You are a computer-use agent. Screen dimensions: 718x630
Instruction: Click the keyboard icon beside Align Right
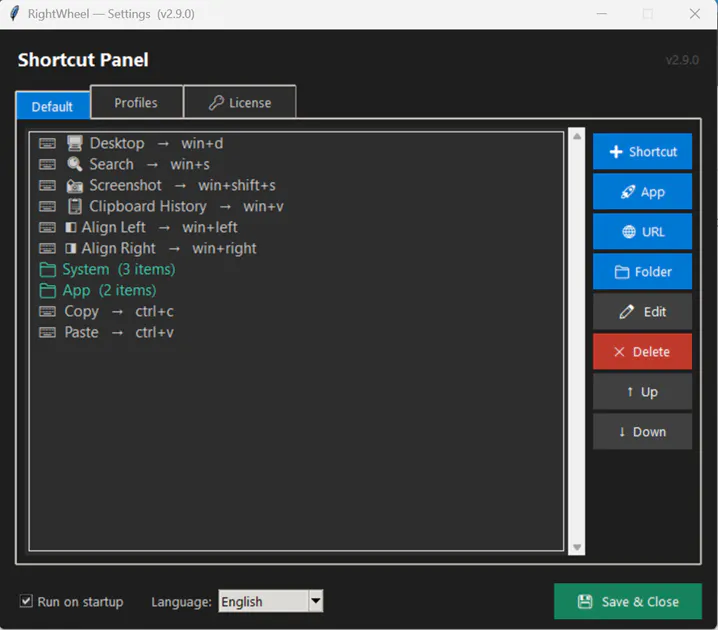click(47, 249)
